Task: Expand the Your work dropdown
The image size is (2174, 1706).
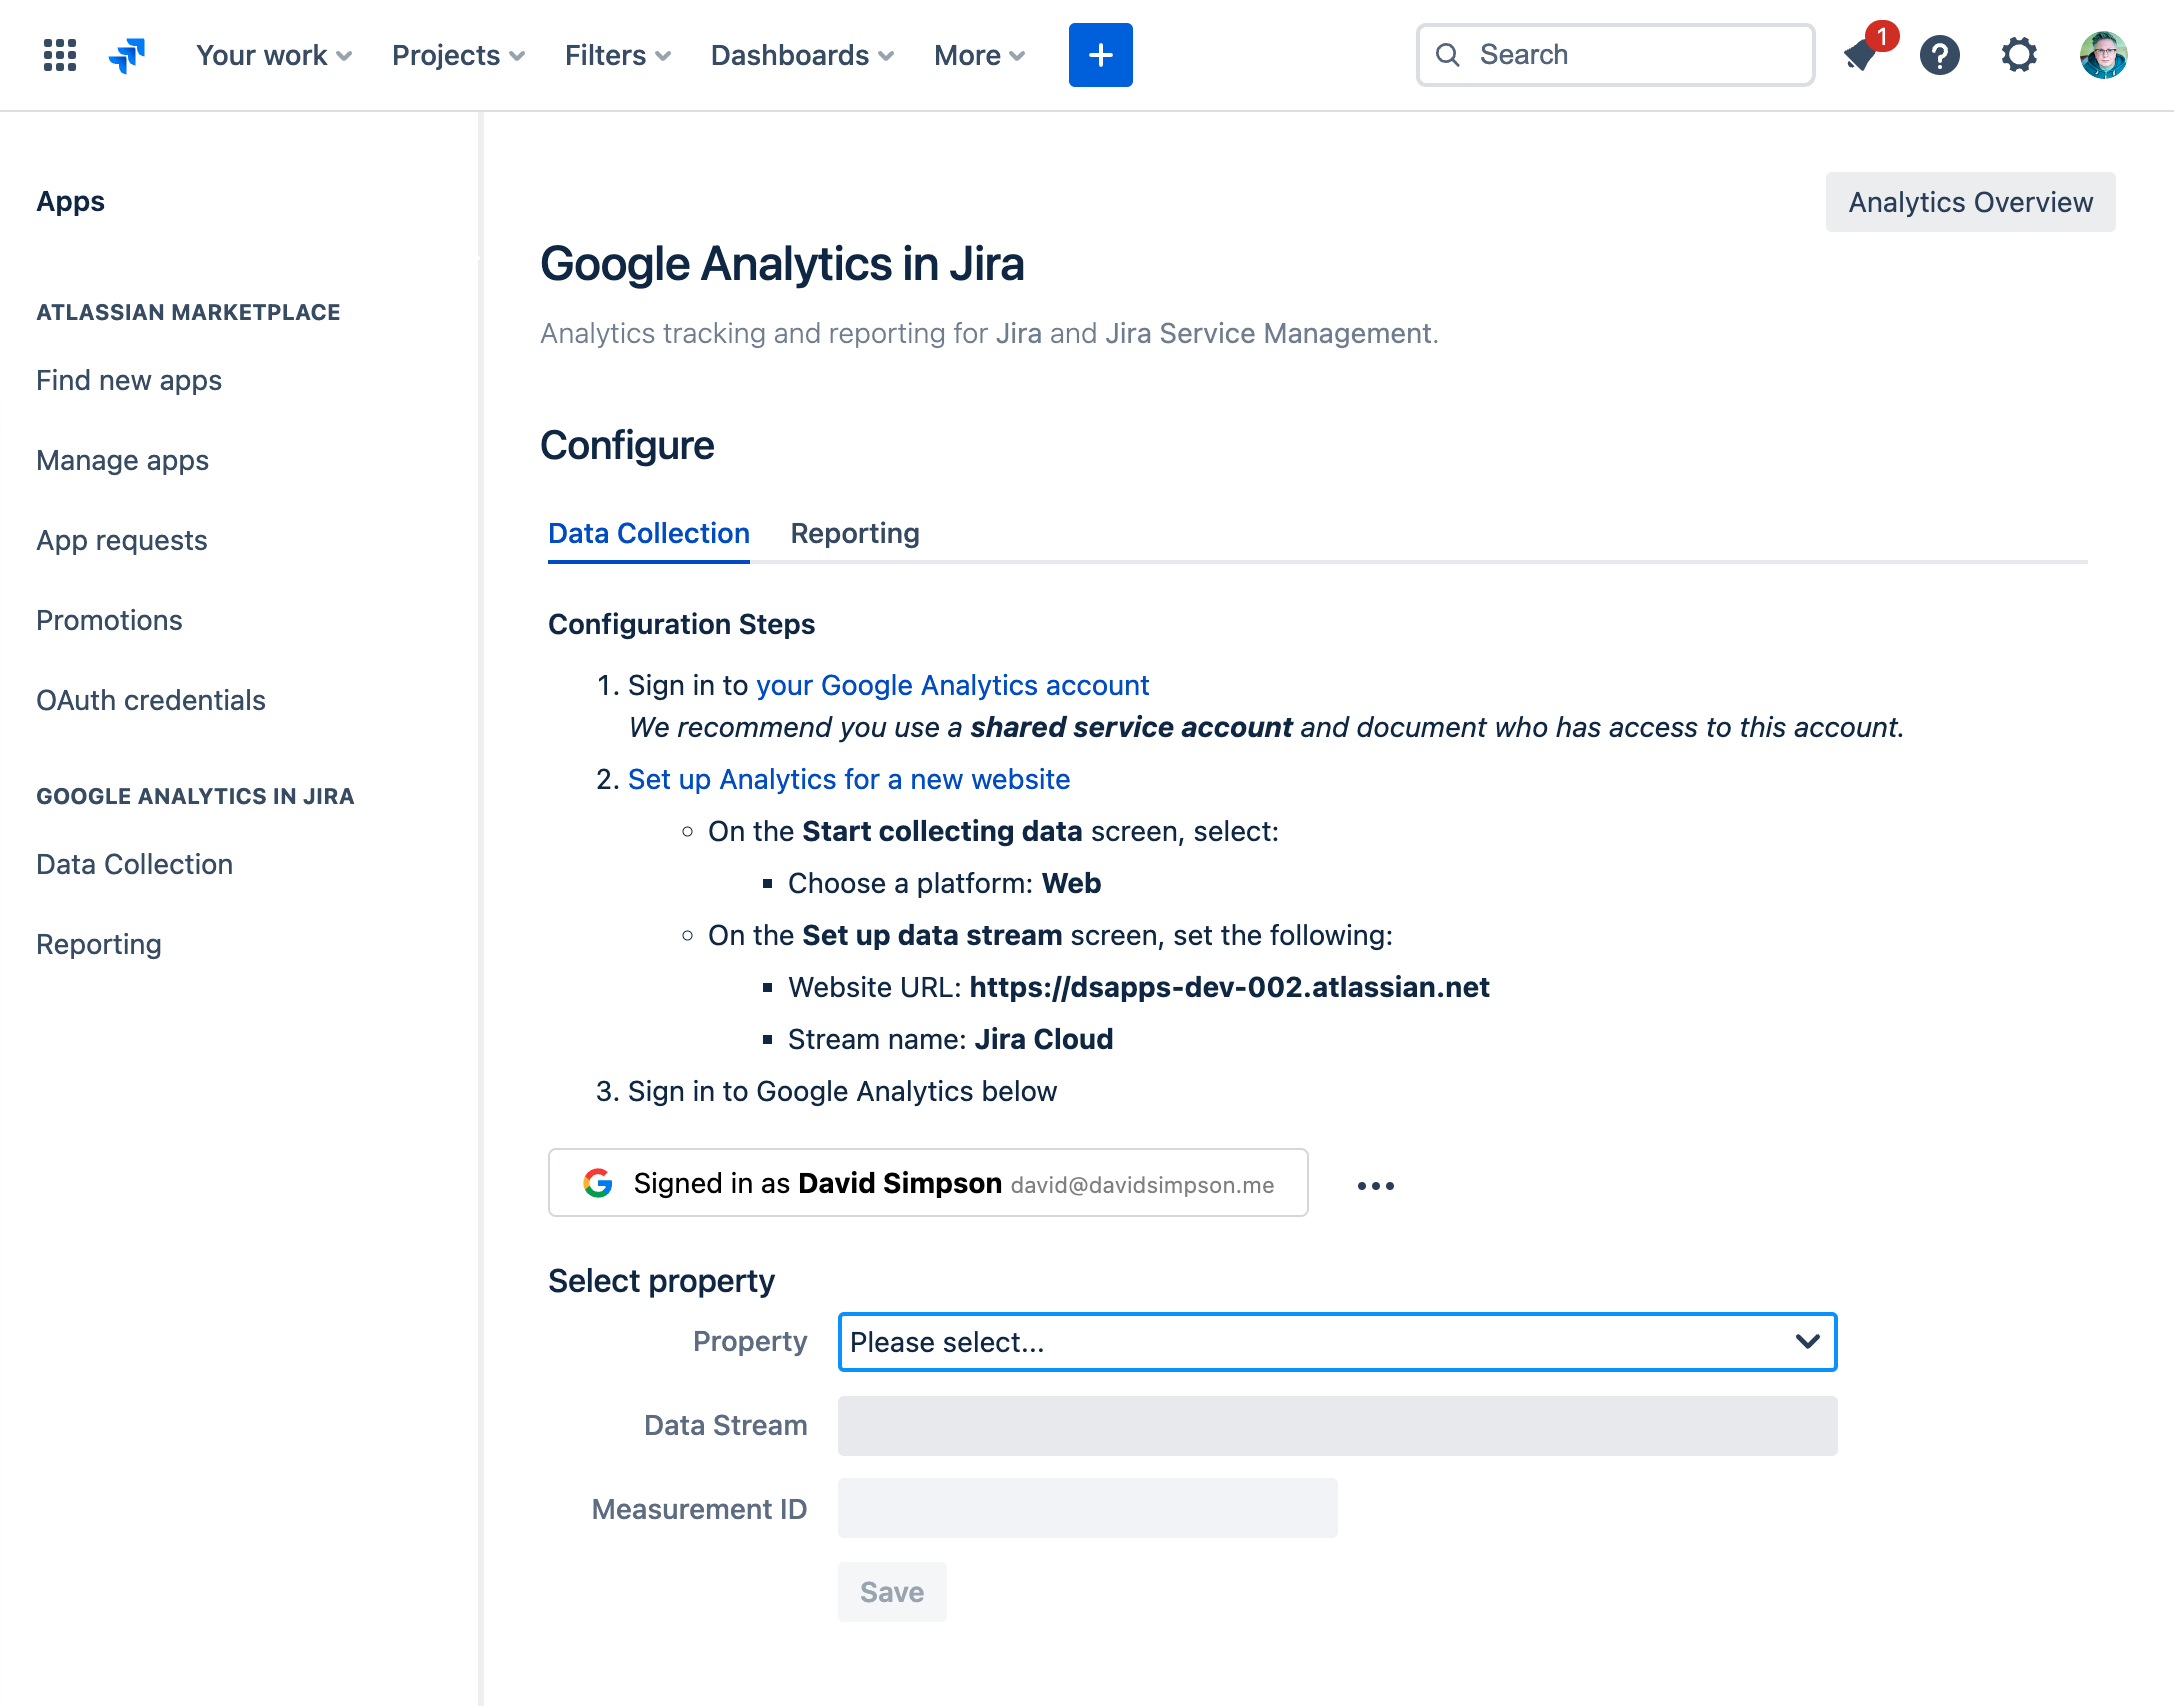Action: (273, 55)
